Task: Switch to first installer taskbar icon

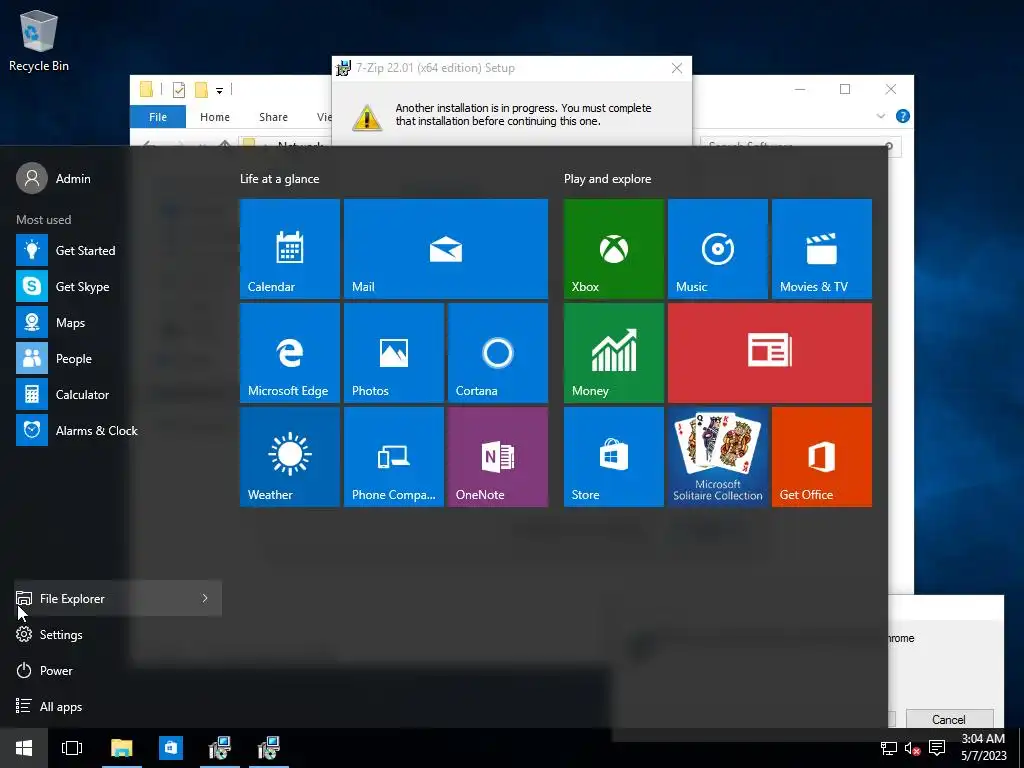Action: coord(219,748)
